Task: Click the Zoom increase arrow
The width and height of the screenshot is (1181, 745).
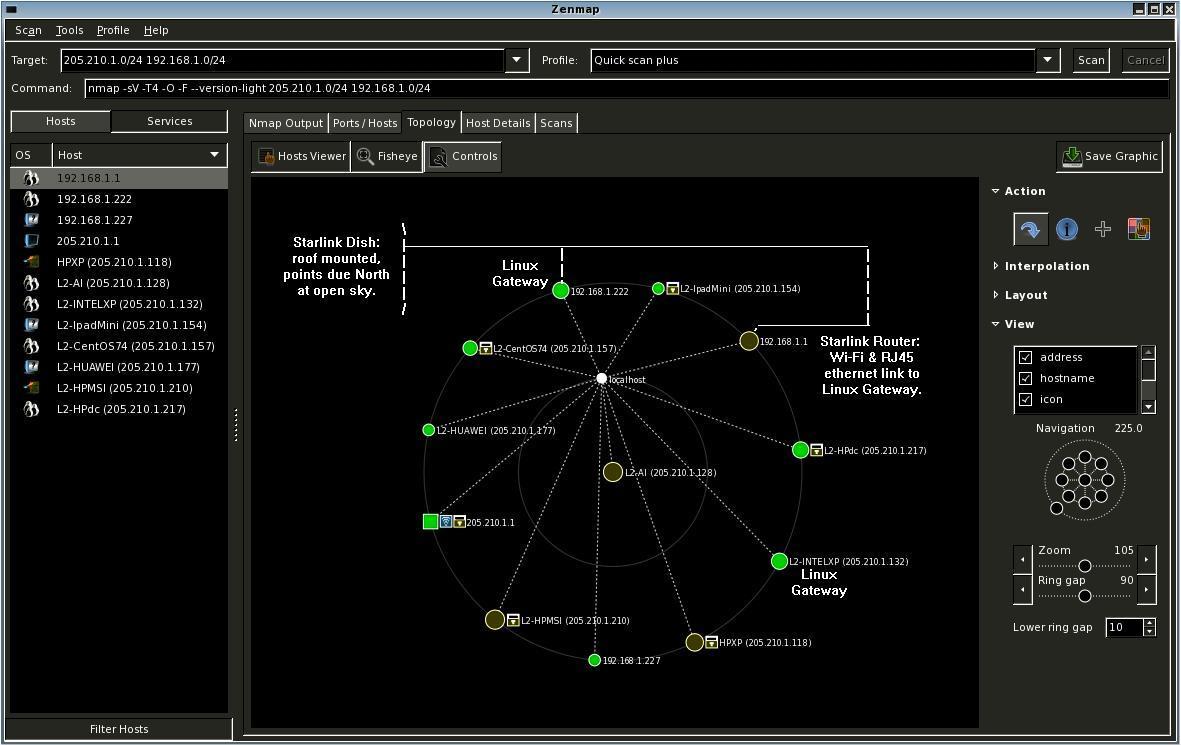Action: pyautogui.click(x=1146, y=560)
